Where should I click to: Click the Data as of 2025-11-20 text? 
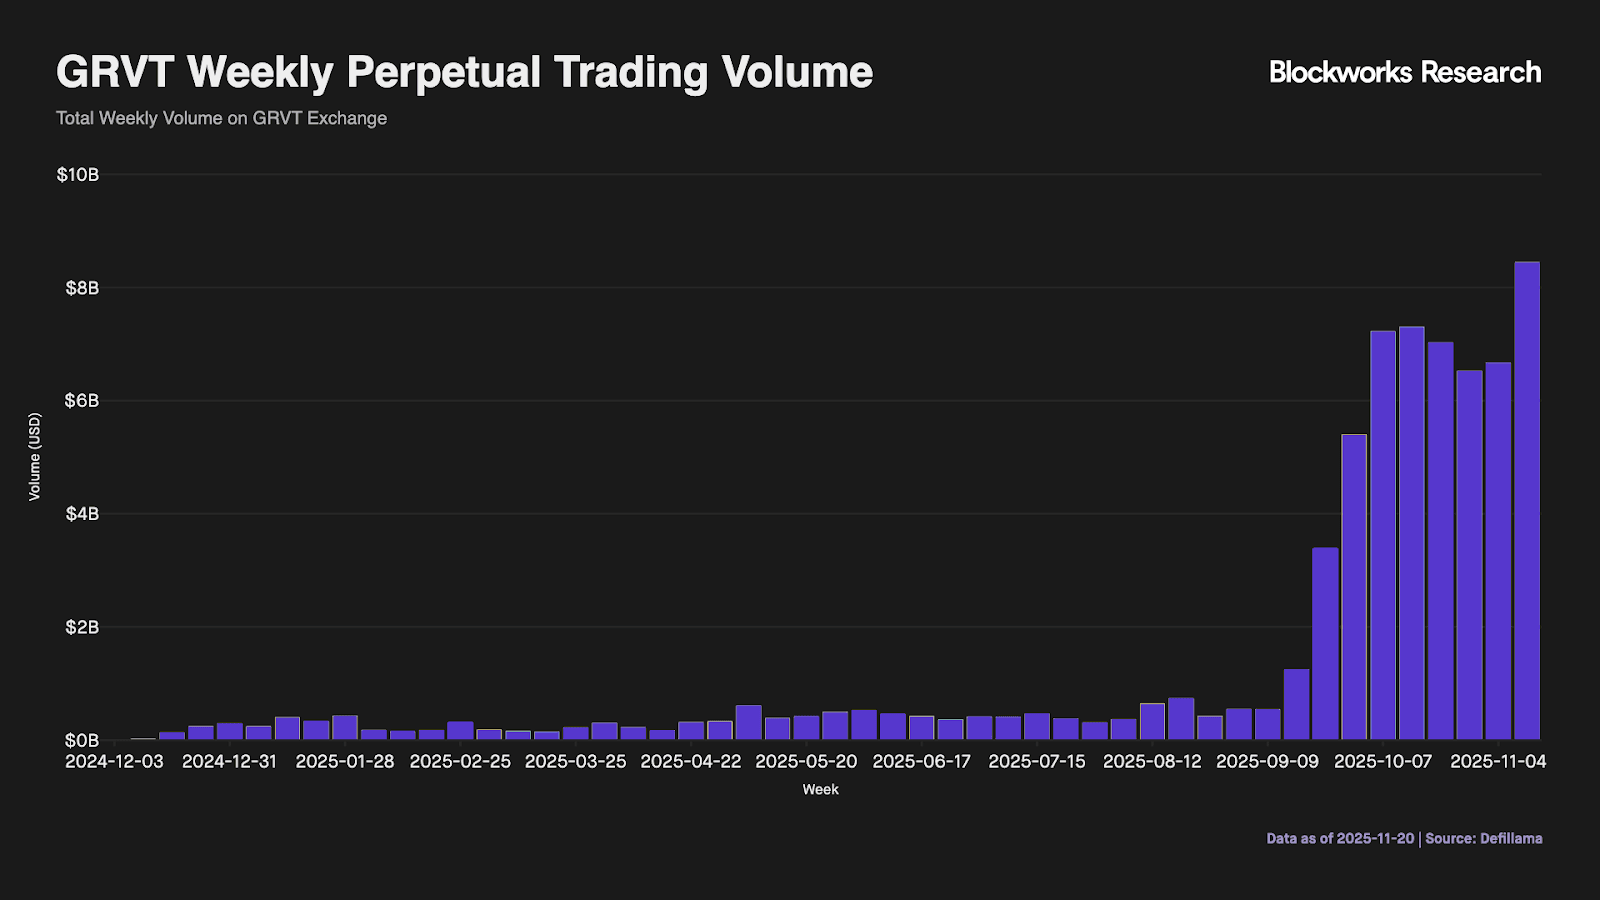(x=1340, y=838)
